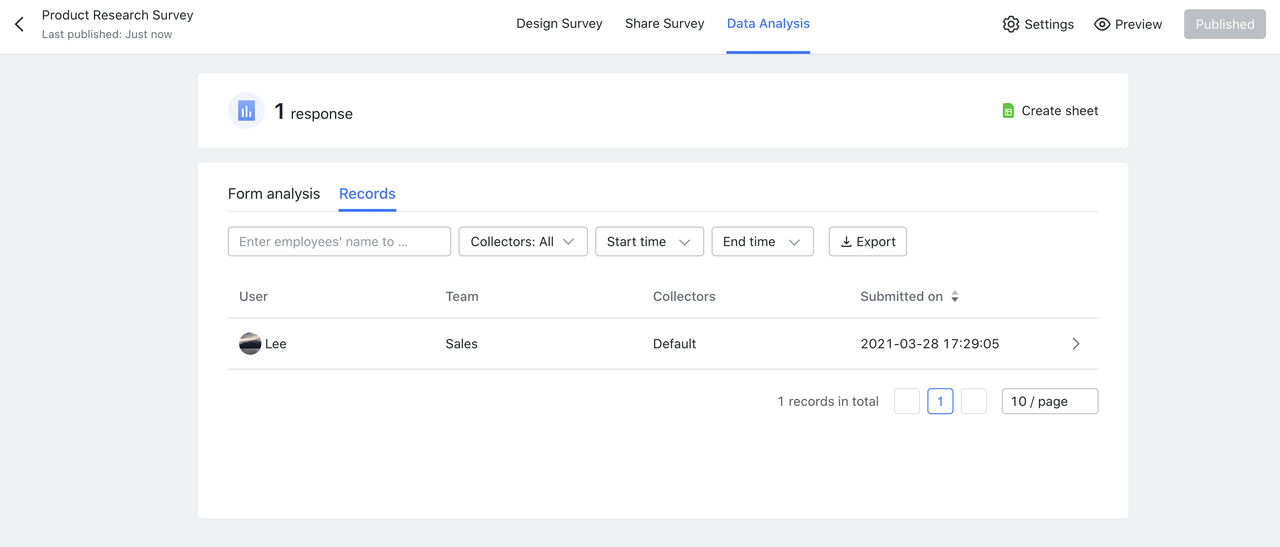
Task: Open Lee's record with right chevron
Action: point(1076,344)
